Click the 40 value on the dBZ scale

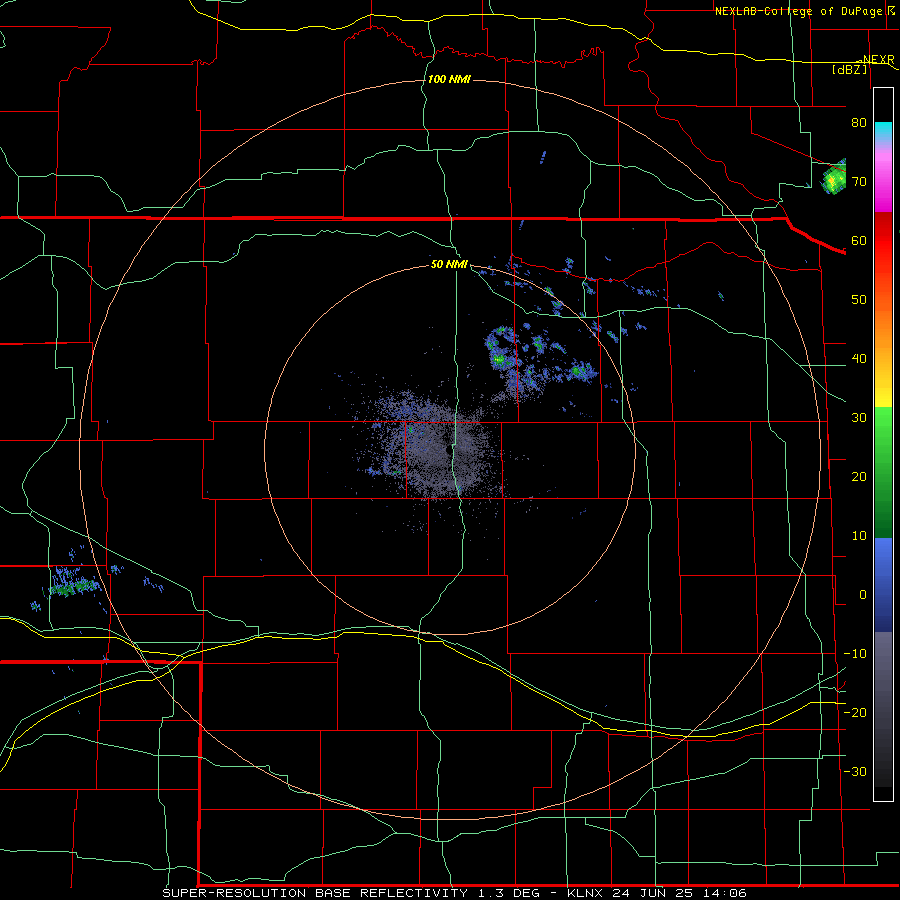click(859, 359)
